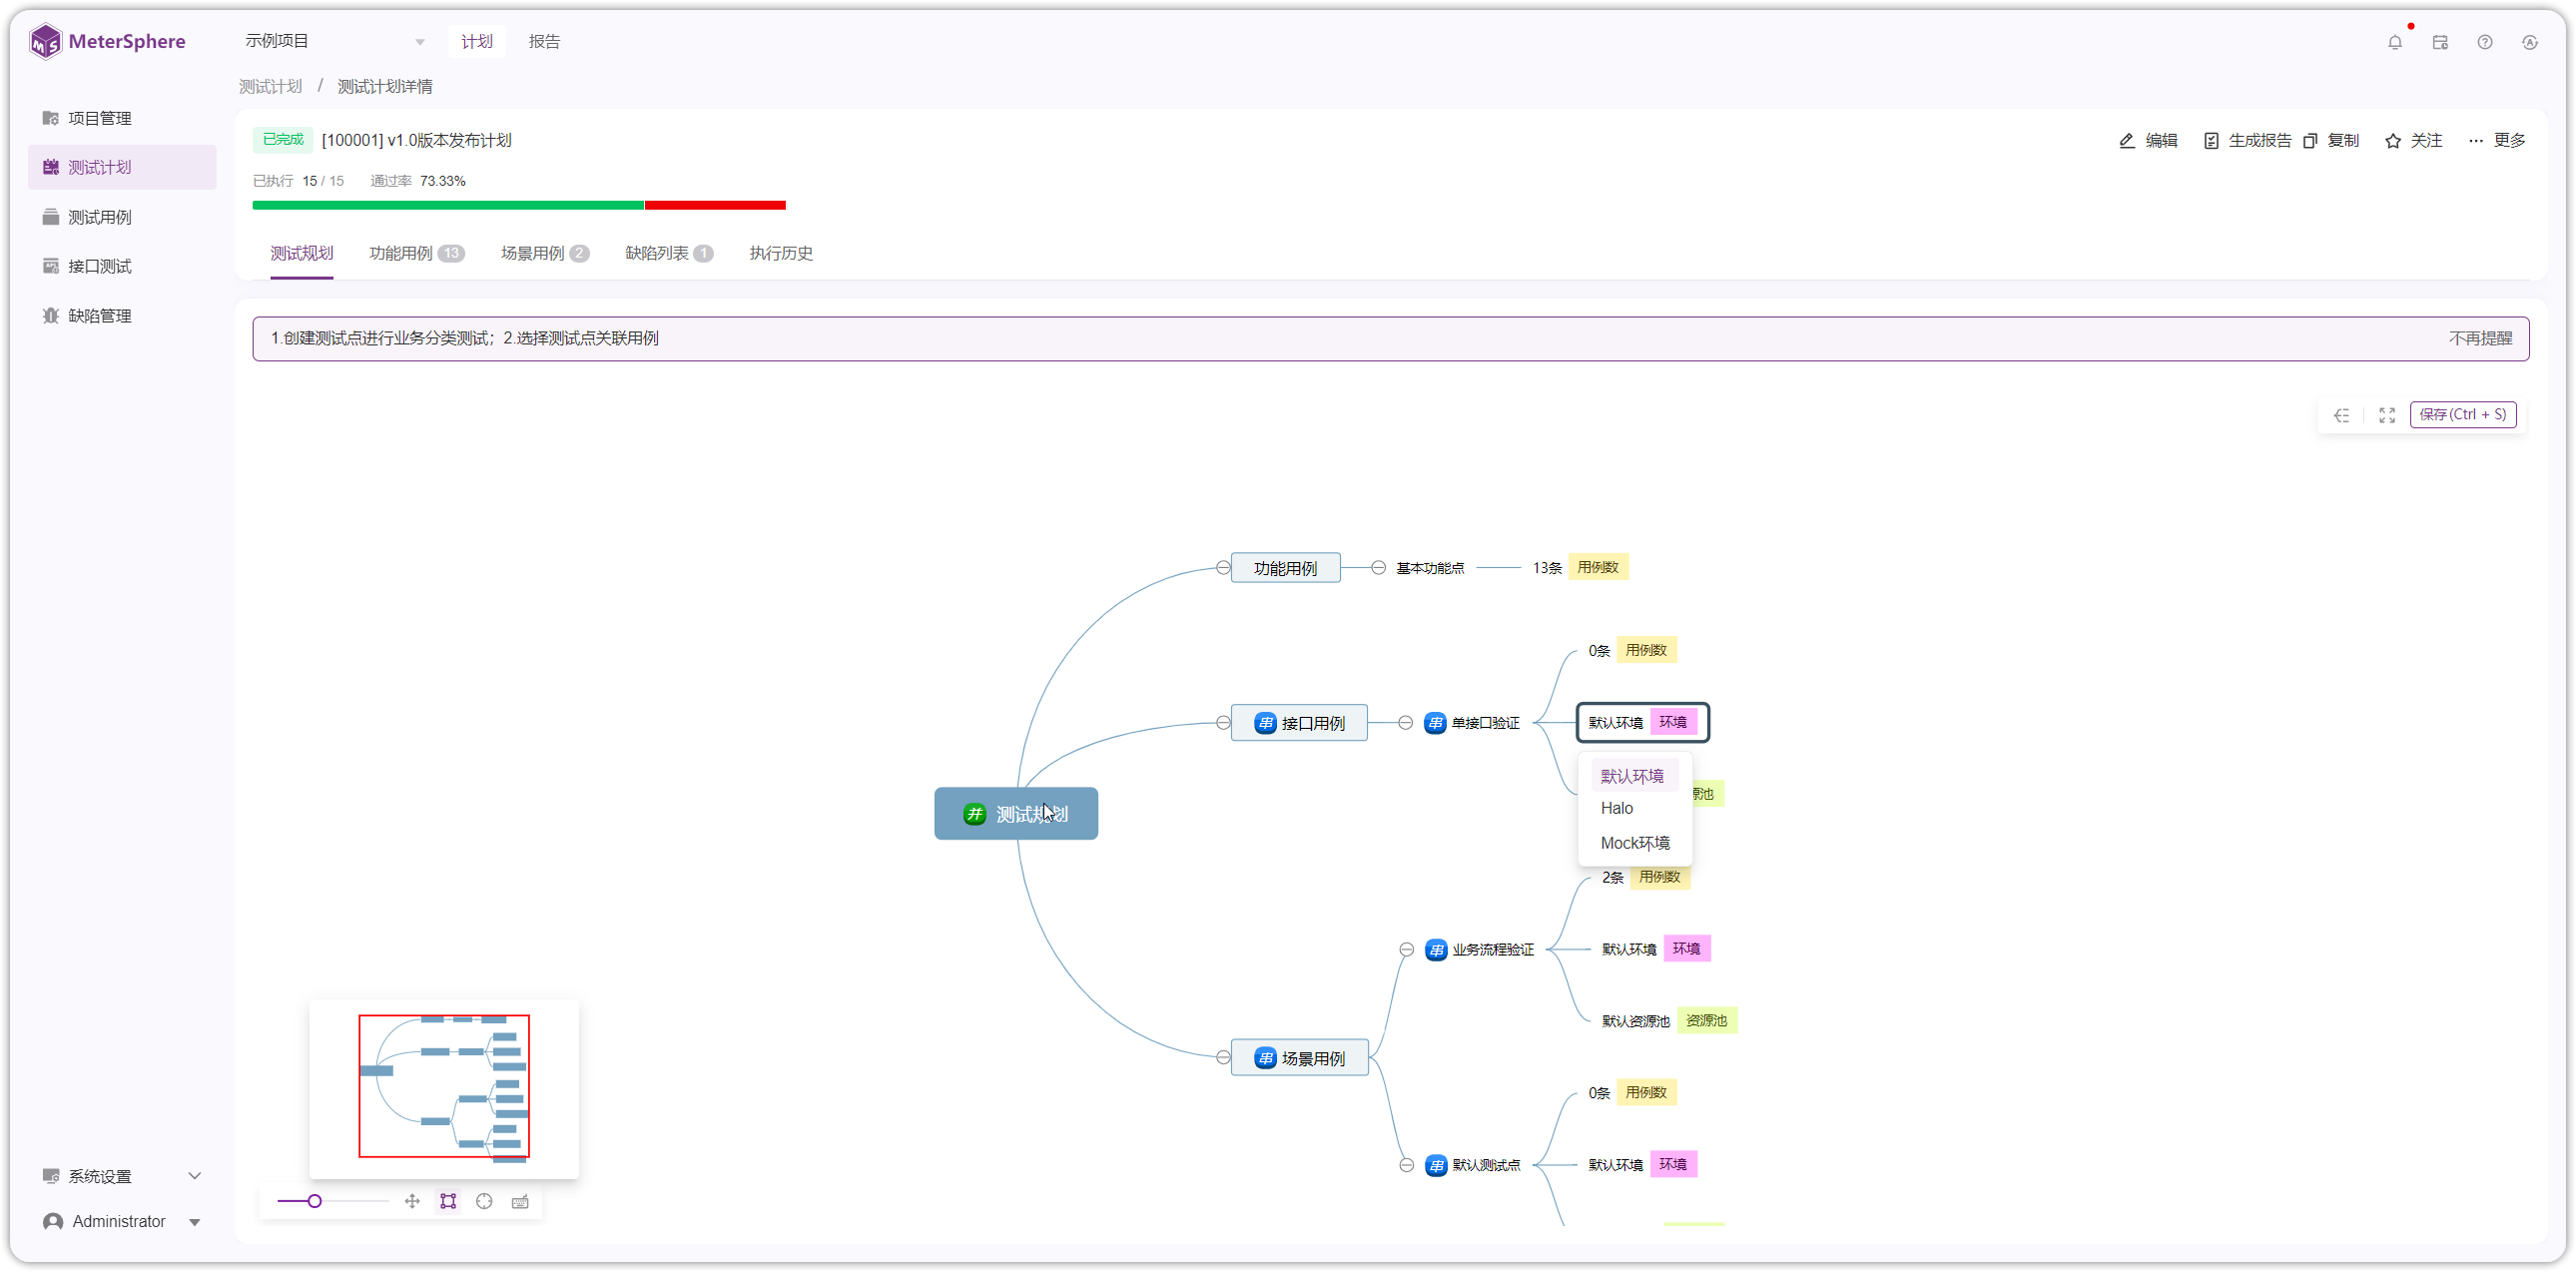Choose Halo in the environment dropdown
The height and width of the screenshot is (1272, 2576).
(x=1635, y=808)
